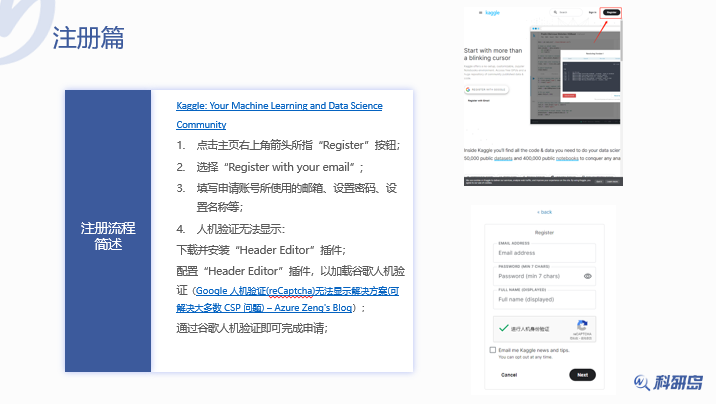
Task: Click the black Register button in the Kaggle header
Action: [x=611, y=12]
